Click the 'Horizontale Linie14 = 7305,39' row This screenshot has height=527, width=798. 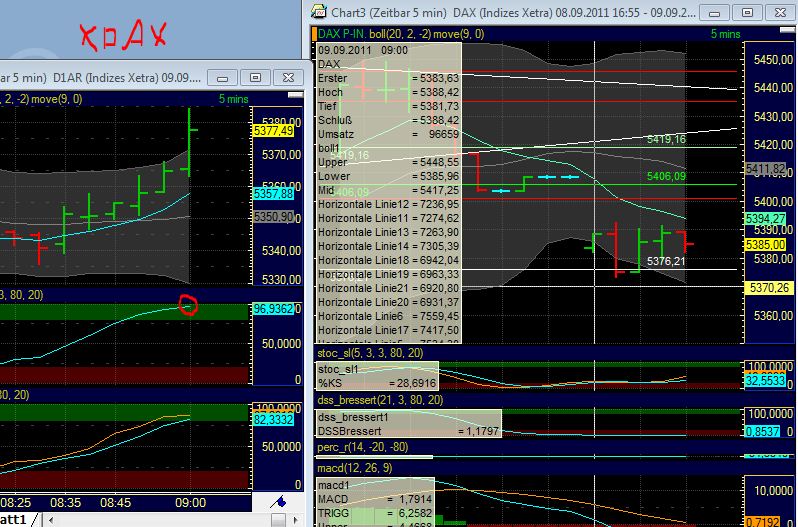388,246
